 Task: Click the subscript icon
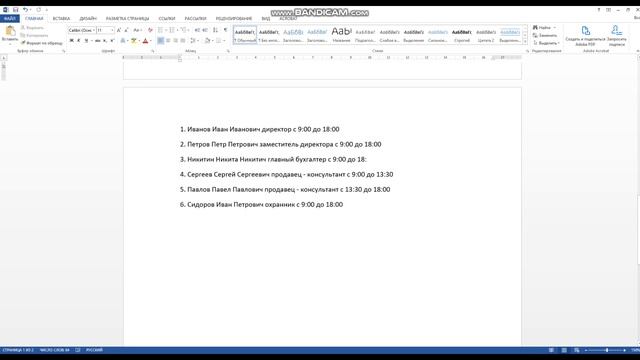[x=105, y=41]
